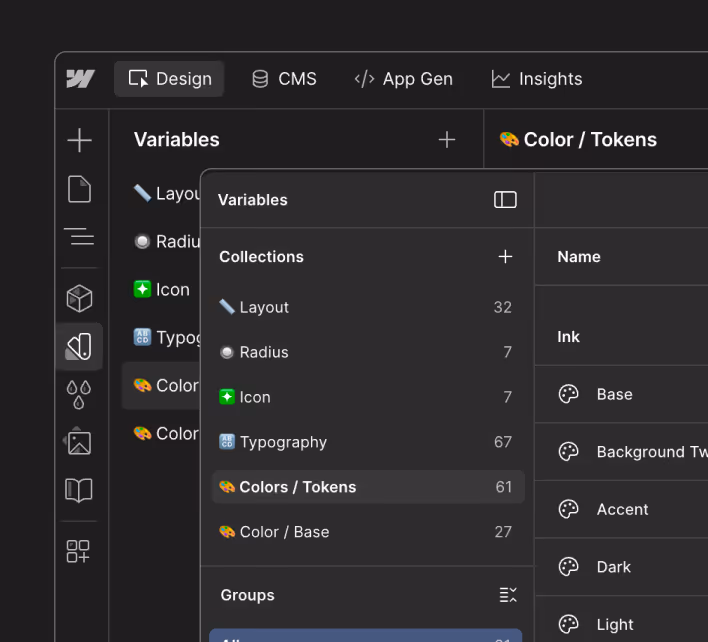Open the book icon in sidebar
Image resolution: width=708 pixels, height=642 pixels.
[x=79, y=490]
